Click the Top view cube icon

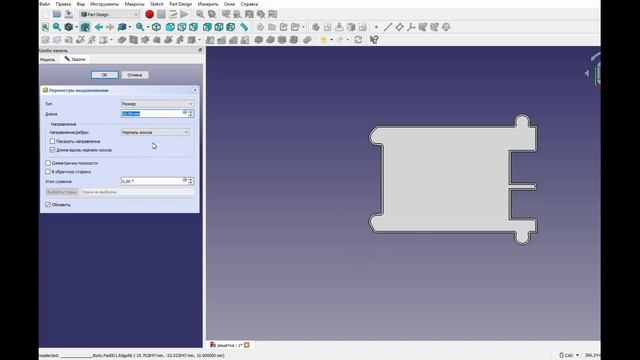coord(182,27)
